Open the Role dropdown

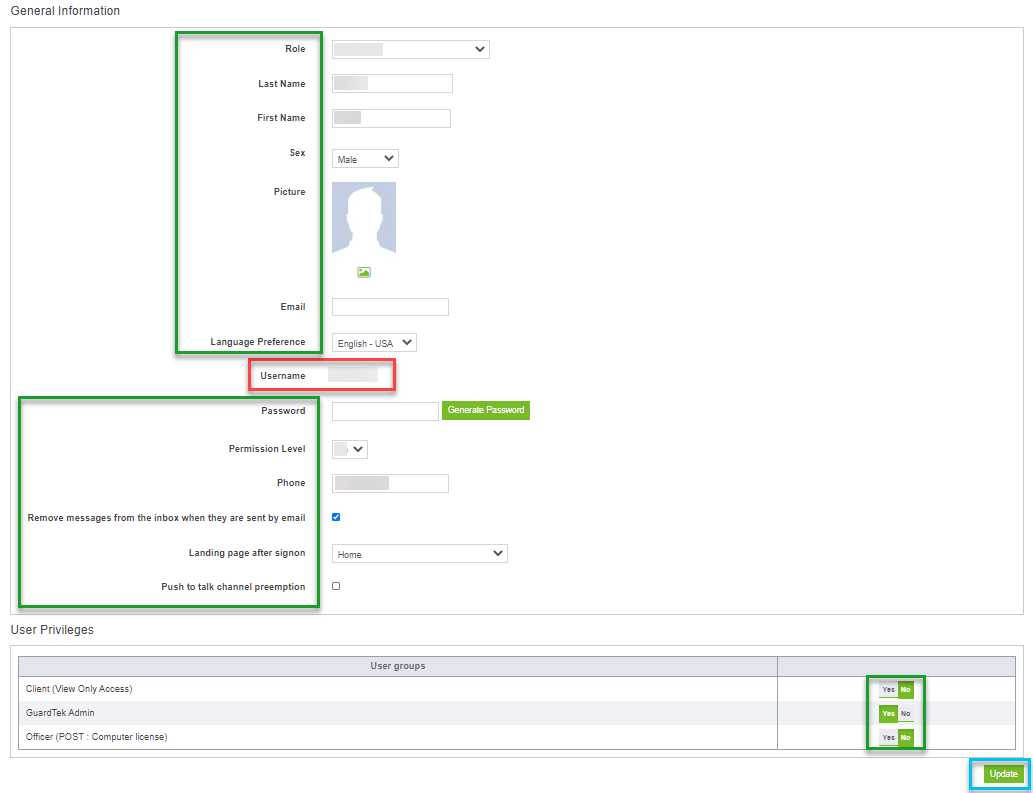tap(410, 49)
